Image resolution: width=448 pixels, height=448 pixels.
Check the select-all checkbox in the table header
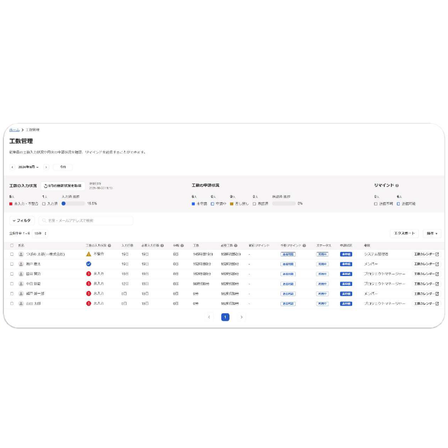[12, 245]
